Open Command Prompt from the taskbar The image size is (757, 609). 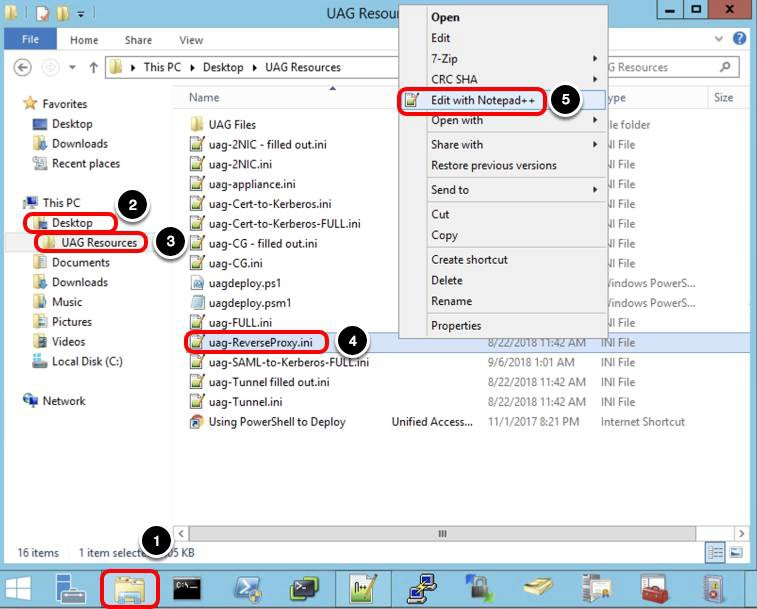point(187,589)
